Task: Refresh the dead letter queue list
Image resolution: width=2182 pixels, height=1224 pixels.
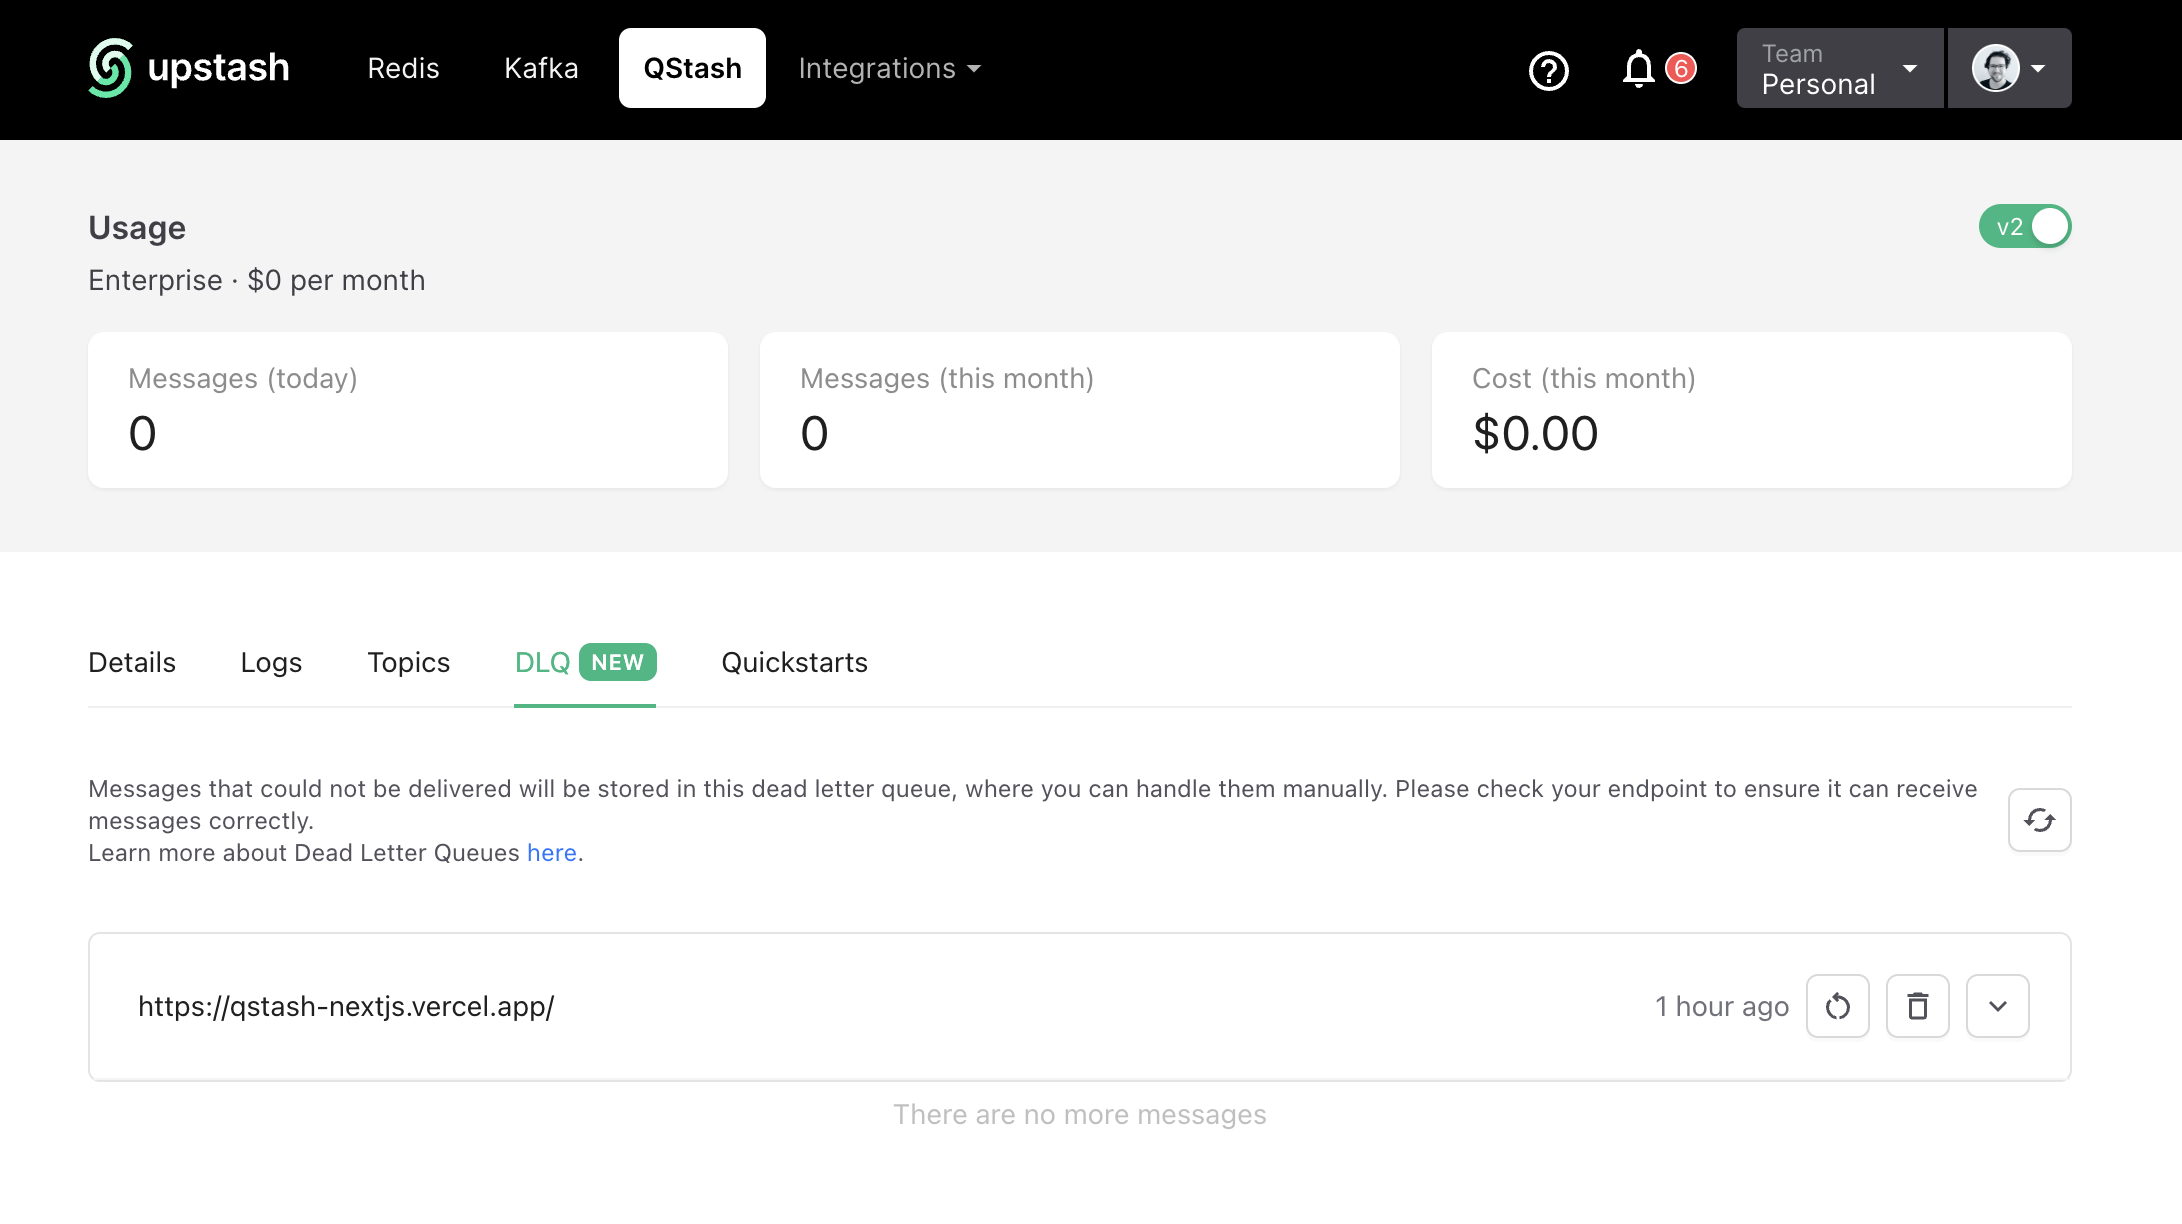Action: (2039, 820)
